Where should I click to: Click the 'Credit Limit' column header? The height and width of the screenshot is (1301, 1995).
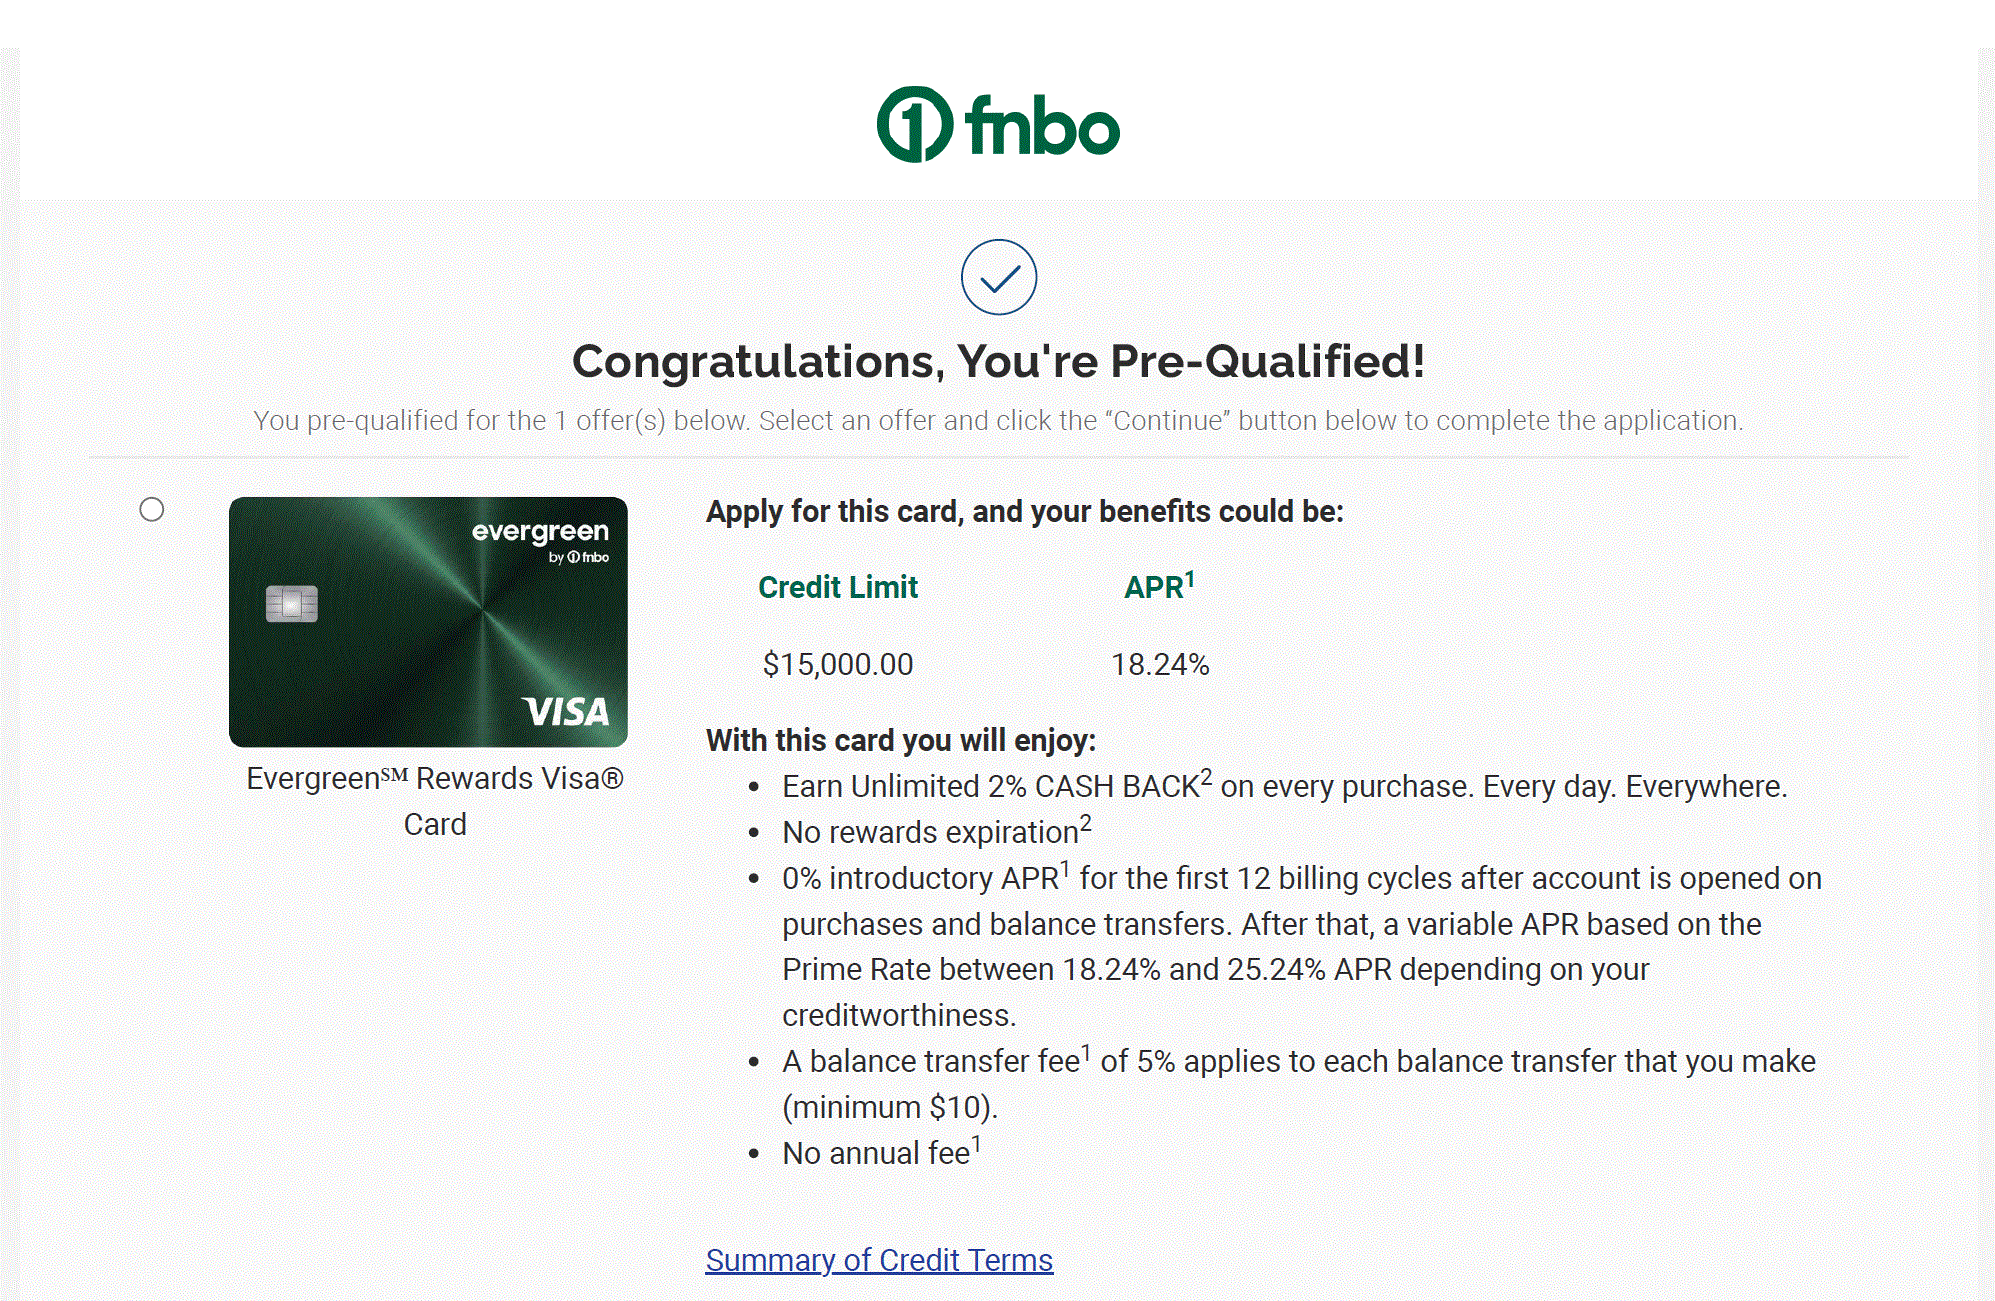(x=838, y=587)
